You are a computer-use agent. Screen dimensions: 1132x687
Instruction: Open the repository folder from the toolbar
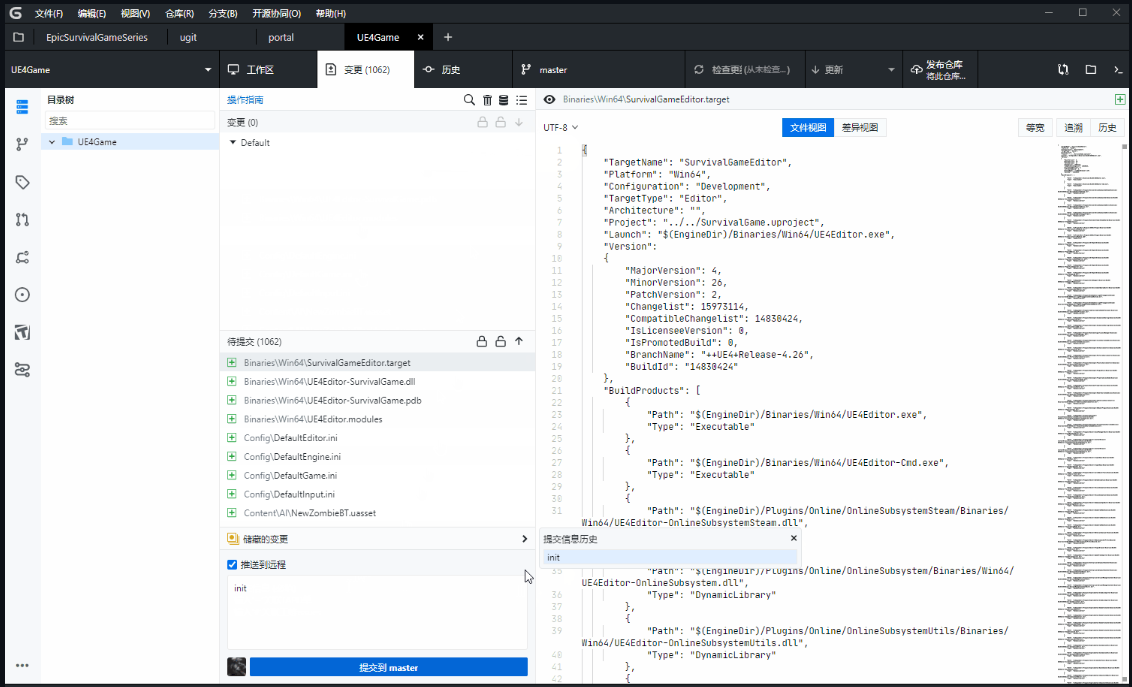1091,69
